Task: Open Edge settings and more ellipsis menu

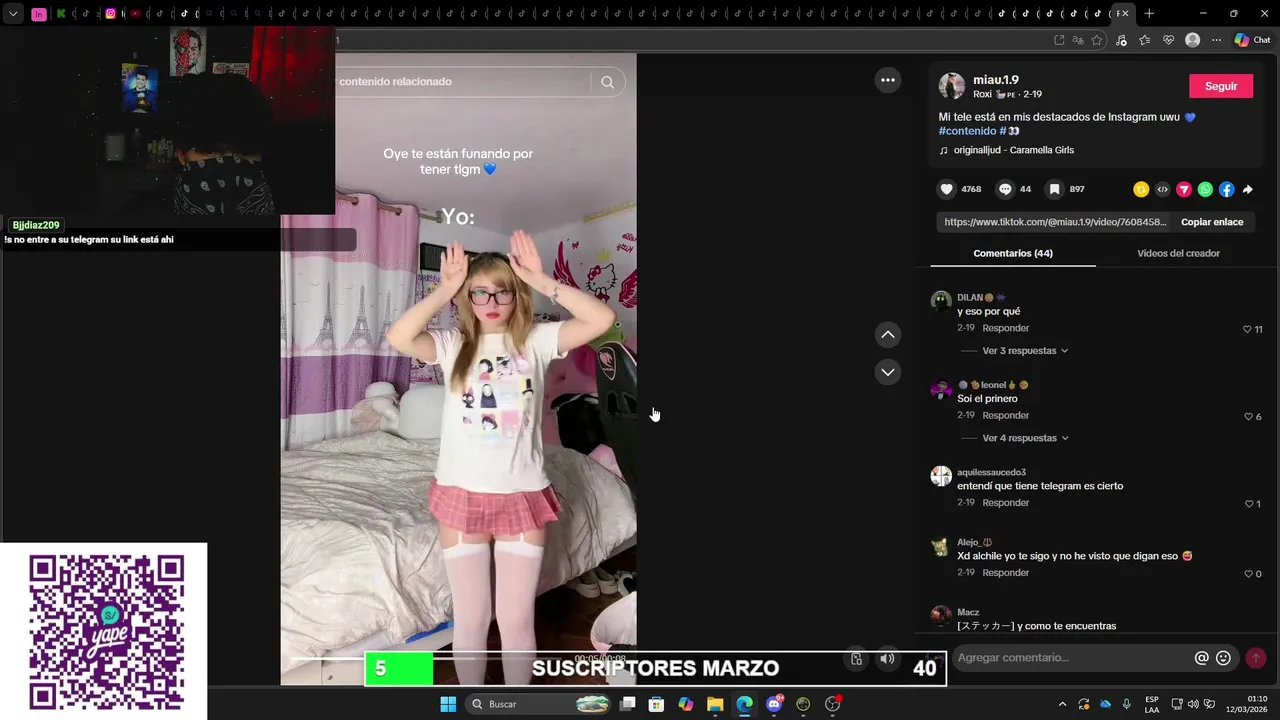Action: [x=1216, y=40]
